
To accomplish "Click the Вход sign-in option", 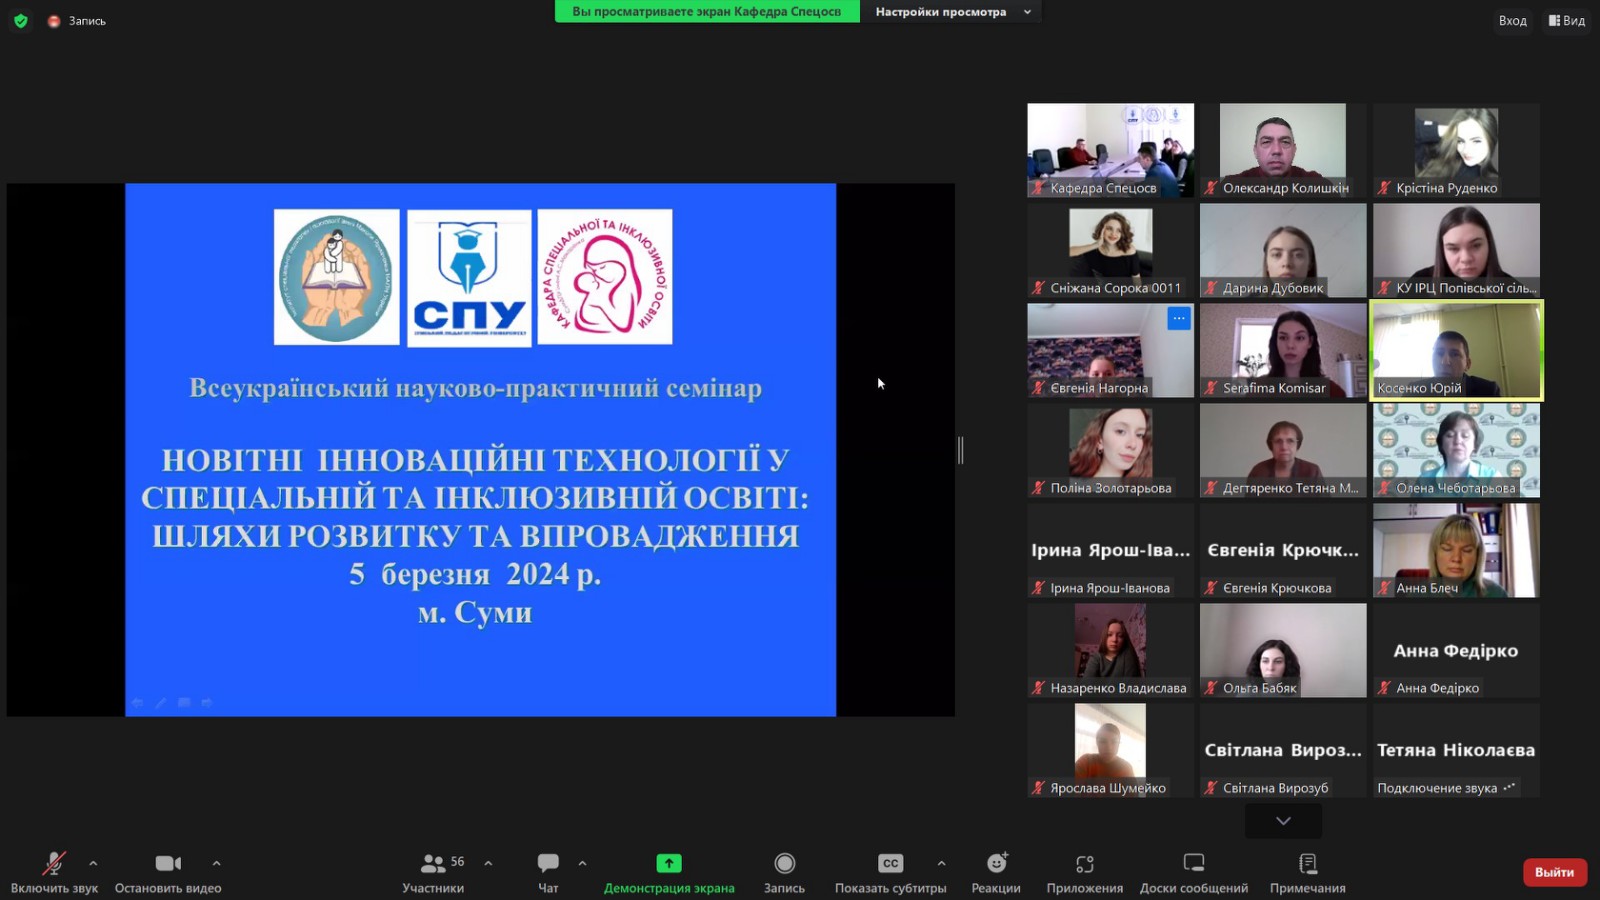I will [1512, 21].
